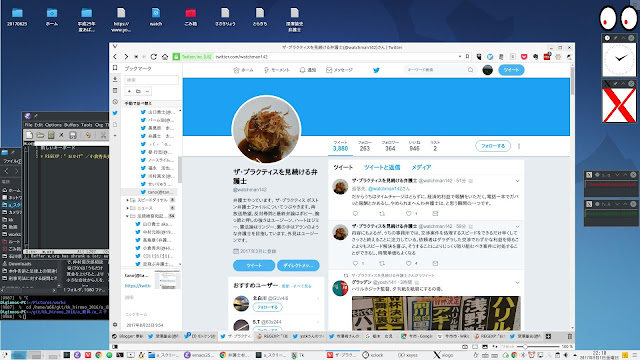Image resolution: width=640 pixels, height=360 pixels.
Task: Remove the bookmark with the minus button
Action: (x=147, y=91)
